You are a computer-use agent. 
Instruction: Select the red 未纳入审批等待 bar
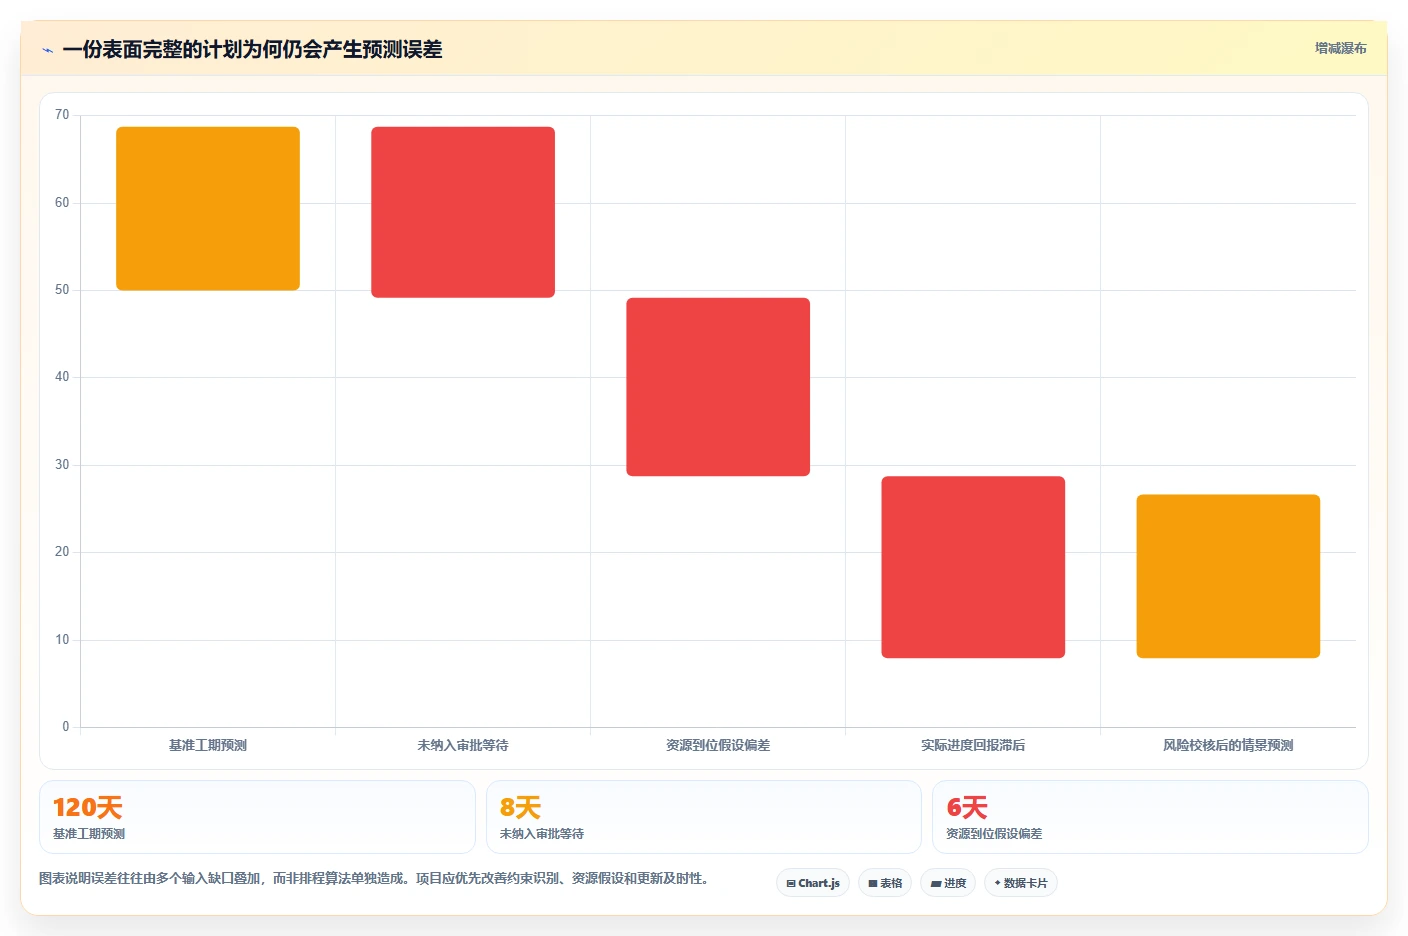pos(463,212)
